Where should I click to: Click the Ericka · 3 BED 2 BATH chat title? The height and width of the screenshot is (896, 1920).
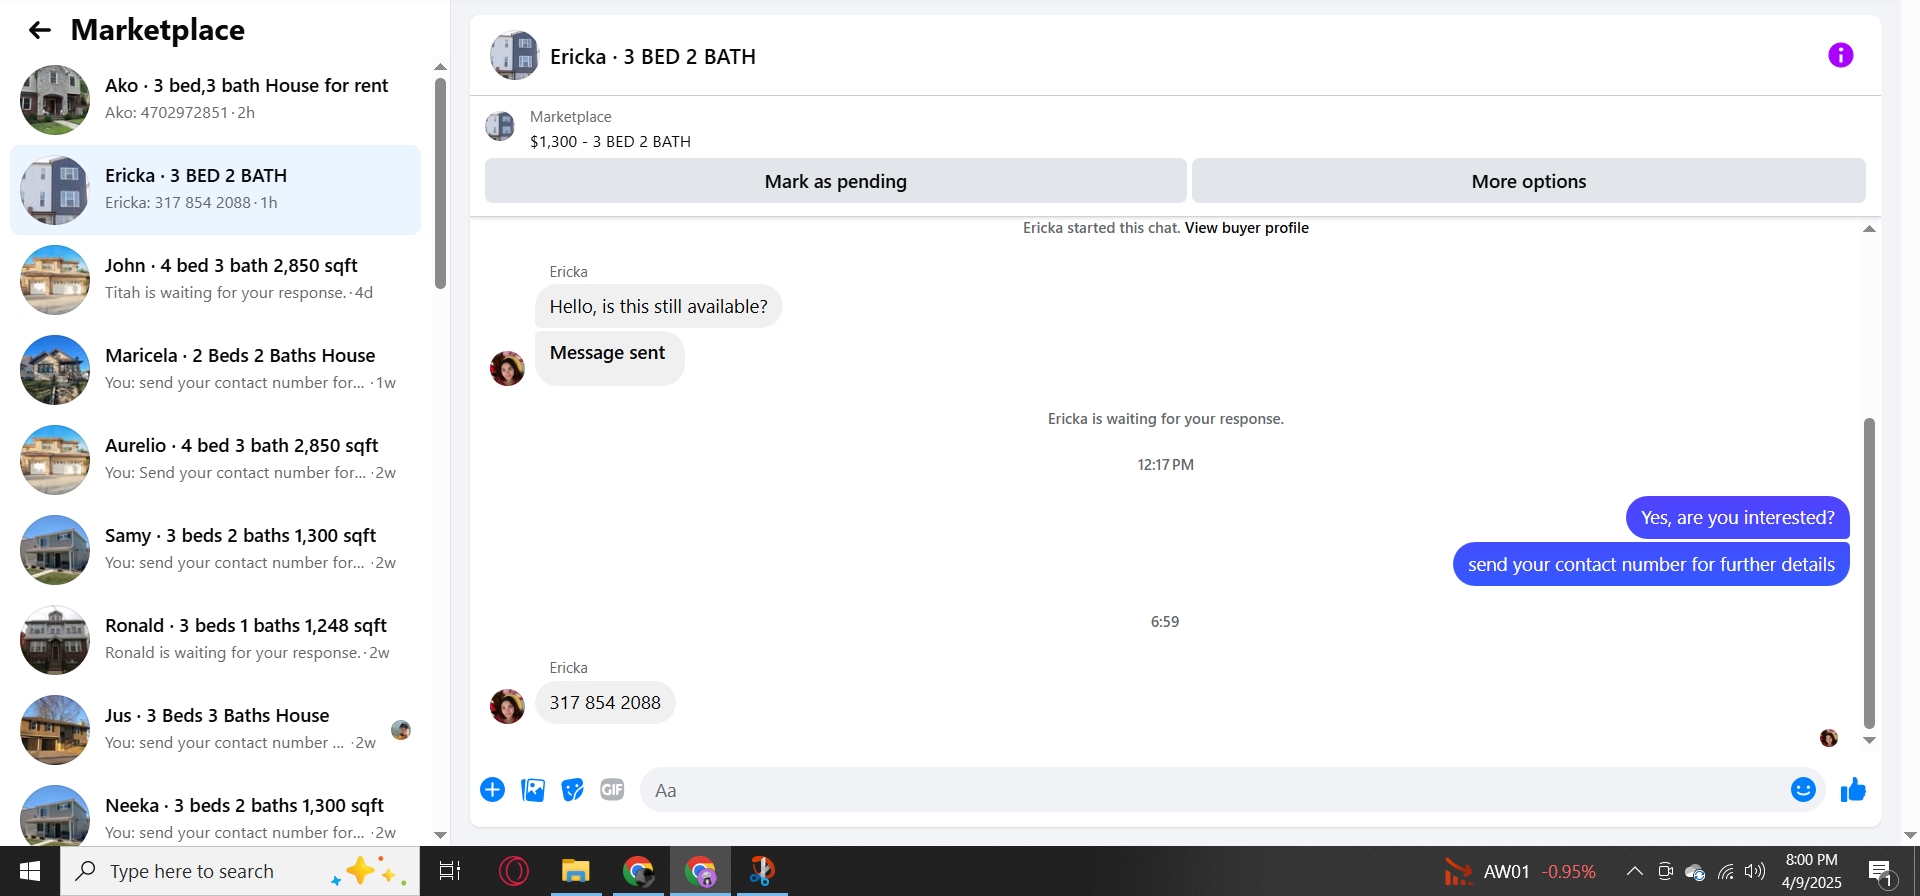653,57
